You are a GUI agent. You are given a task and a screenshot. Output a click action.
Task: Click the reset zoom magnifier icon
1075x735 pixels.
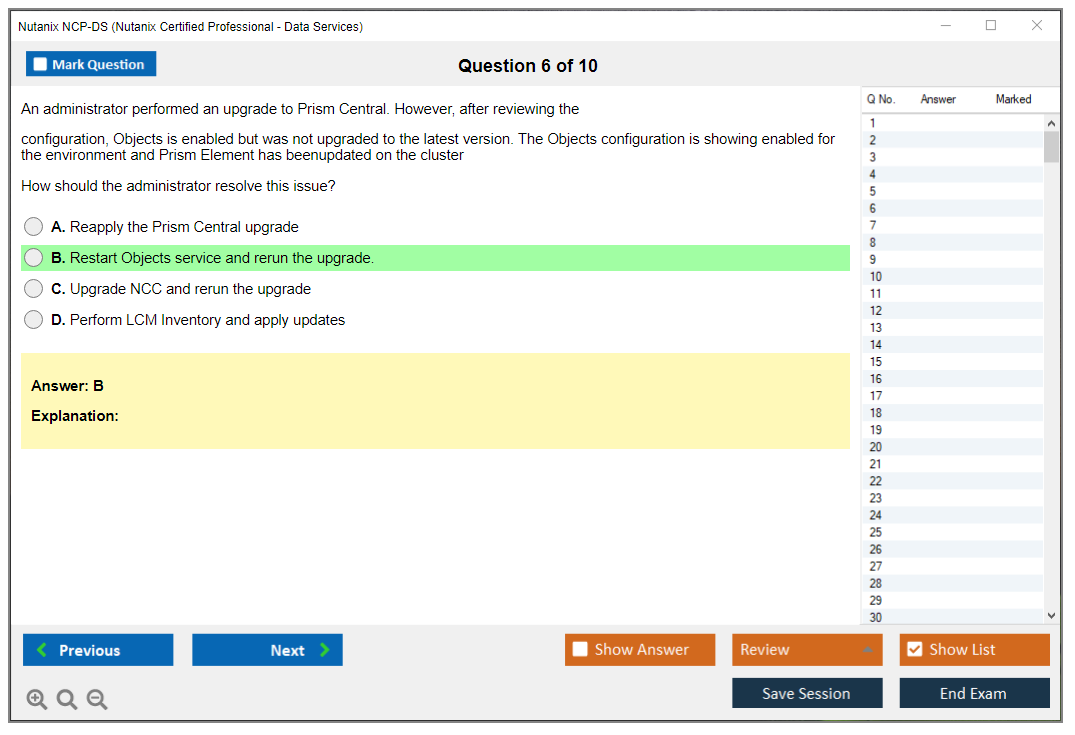[67, 700]
